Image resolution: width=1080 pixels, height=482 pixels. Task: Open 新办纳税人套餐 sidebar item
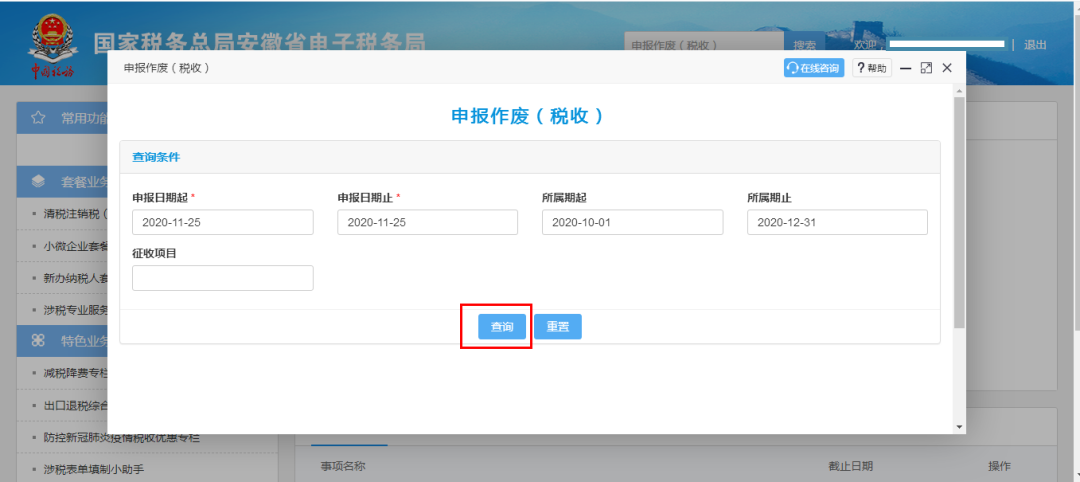76,277
